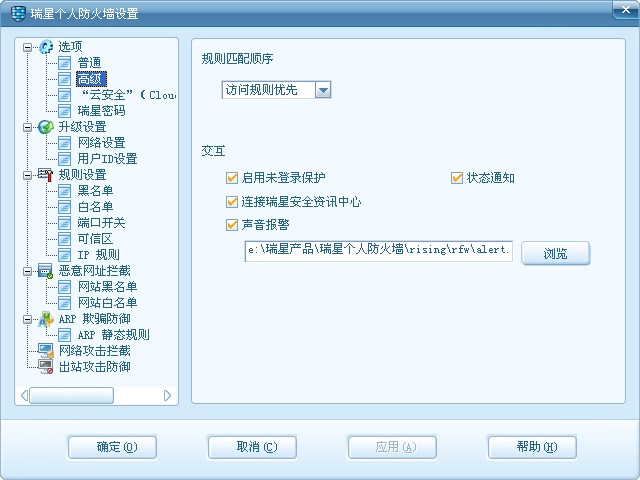Screen dimensions: 640x480
Task: Select the 普通 tree item
Action: [x=89, y=63]
